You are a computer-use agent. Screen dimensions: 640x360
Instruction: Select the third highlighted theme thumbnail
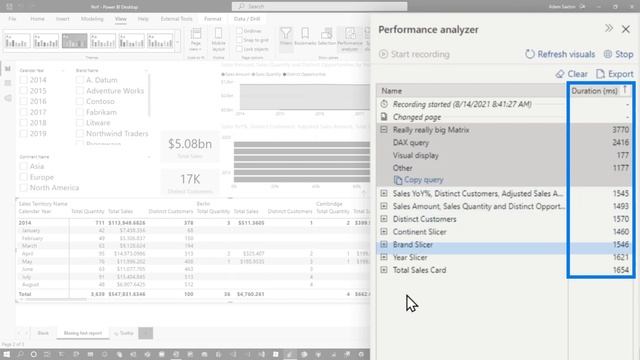tap(74, 41)
